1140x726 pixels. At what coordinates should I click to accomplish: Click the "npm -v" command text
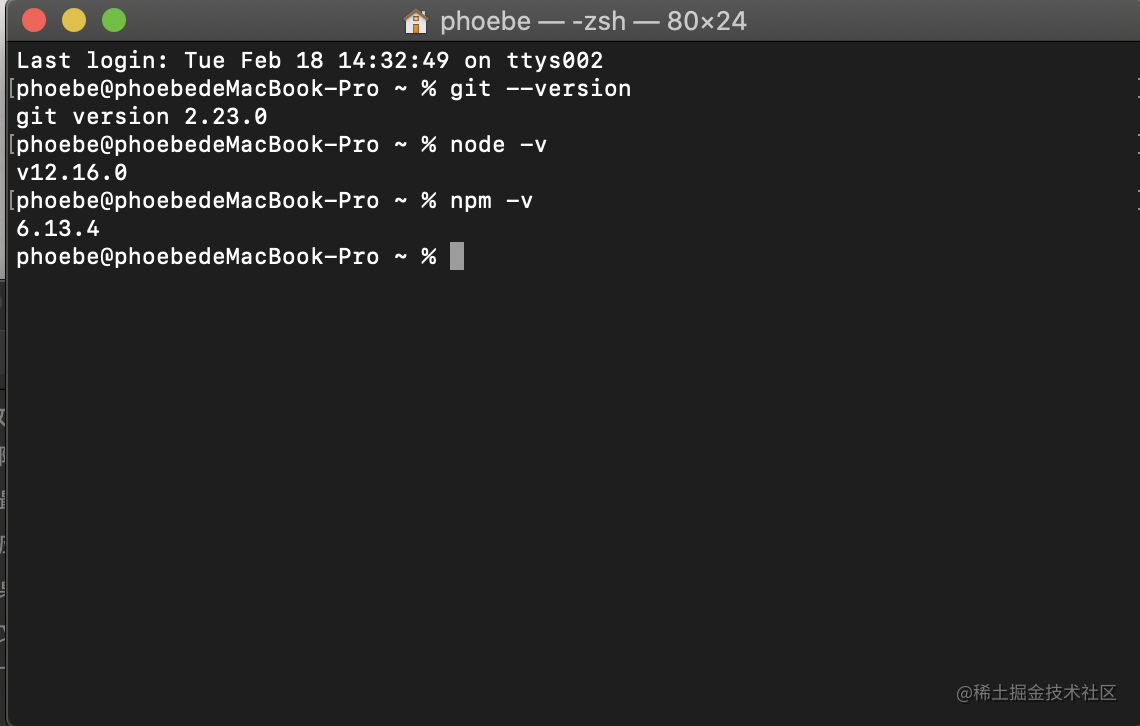tap(491, 201)
